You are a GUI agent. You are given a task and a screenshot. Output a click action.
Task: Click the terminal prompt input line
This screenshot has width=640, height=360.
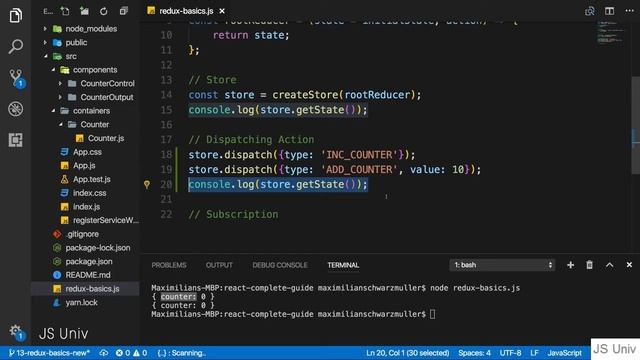click(x=293, y=314)
